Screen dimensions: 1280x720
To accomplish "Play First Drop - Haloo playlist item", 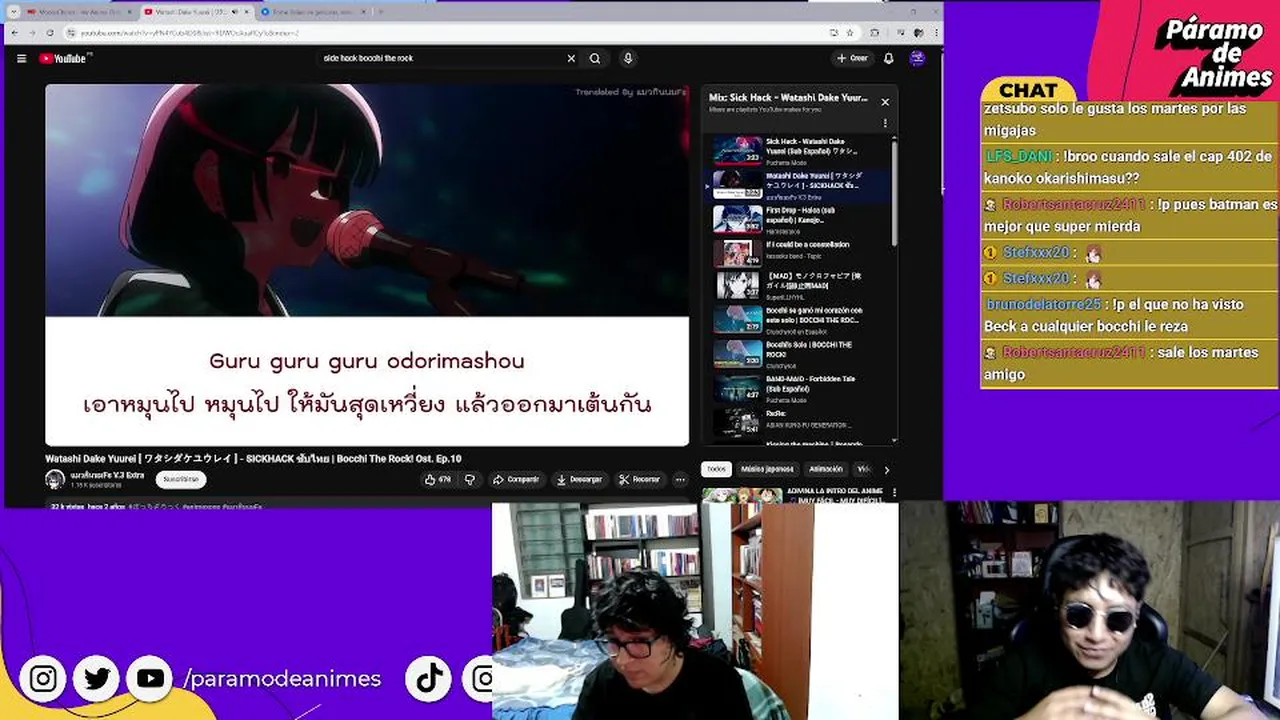I will coord(800,219).
